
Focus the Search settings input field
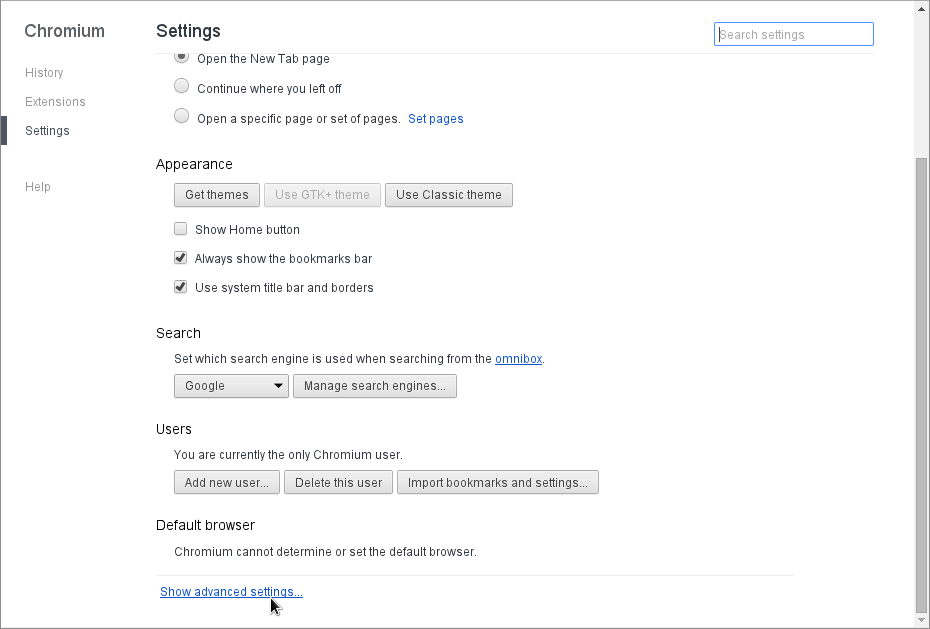[794, 35]
